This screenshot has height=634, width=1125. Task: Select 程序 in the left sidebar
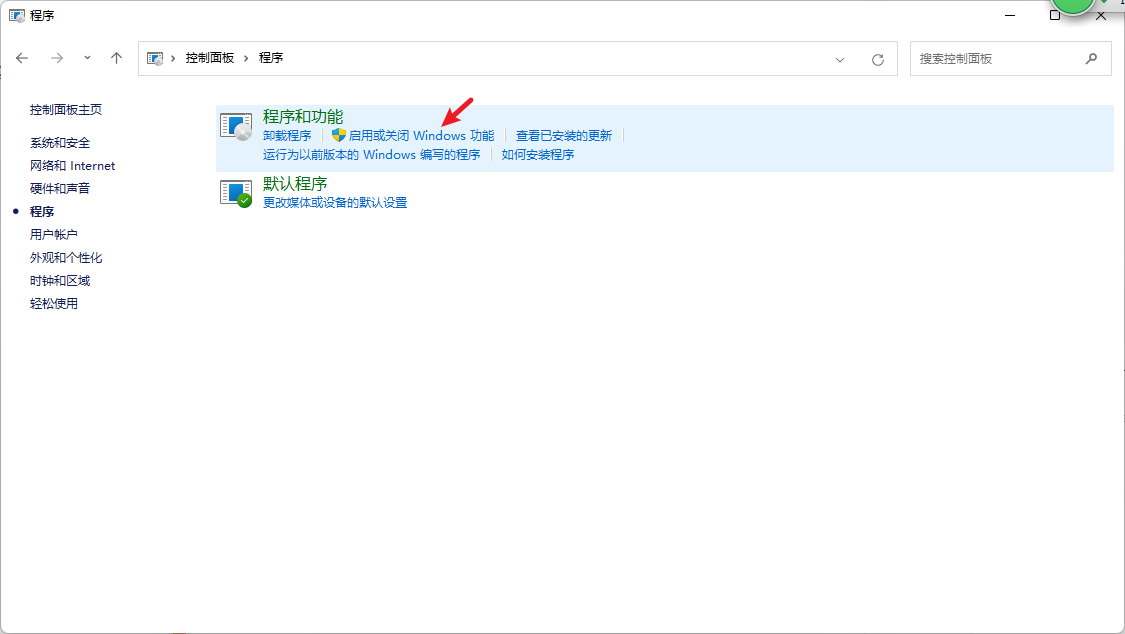pos(42,212)
